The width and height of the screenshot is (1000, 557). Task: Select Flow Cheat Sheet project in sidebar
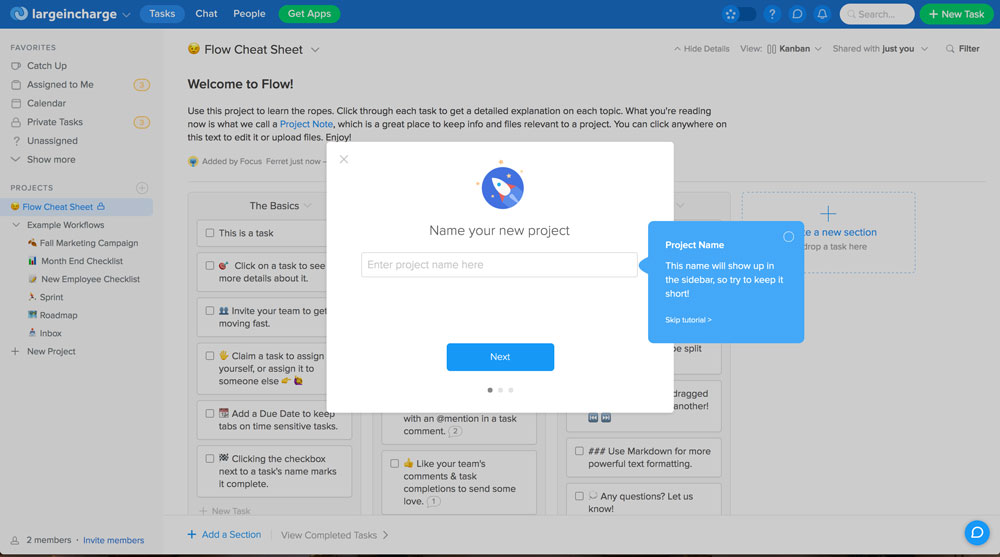(x=57, y=207)
